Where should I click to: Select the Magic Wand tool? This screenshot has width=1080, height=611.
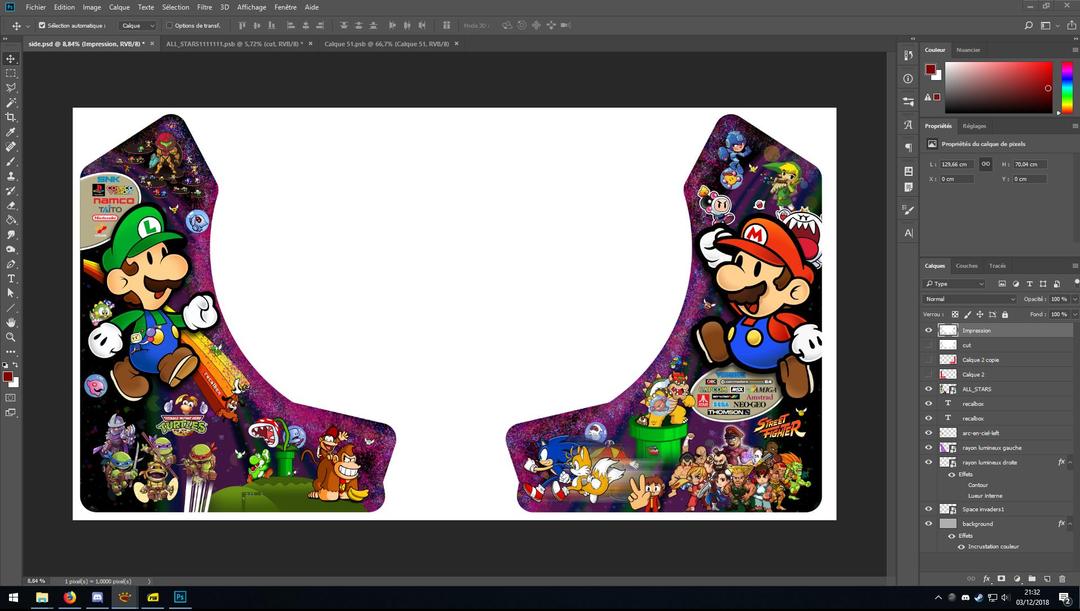pos(10,103)
